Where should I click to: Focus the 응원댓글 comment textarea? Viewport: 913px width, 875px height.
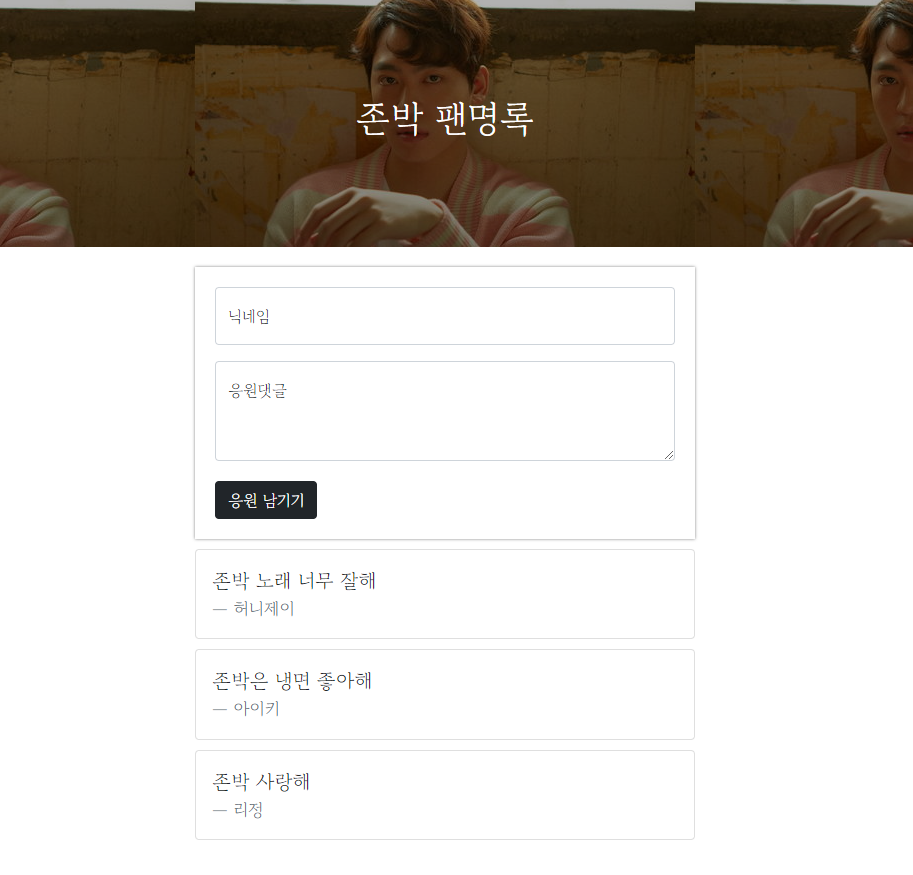coord(444,411)
